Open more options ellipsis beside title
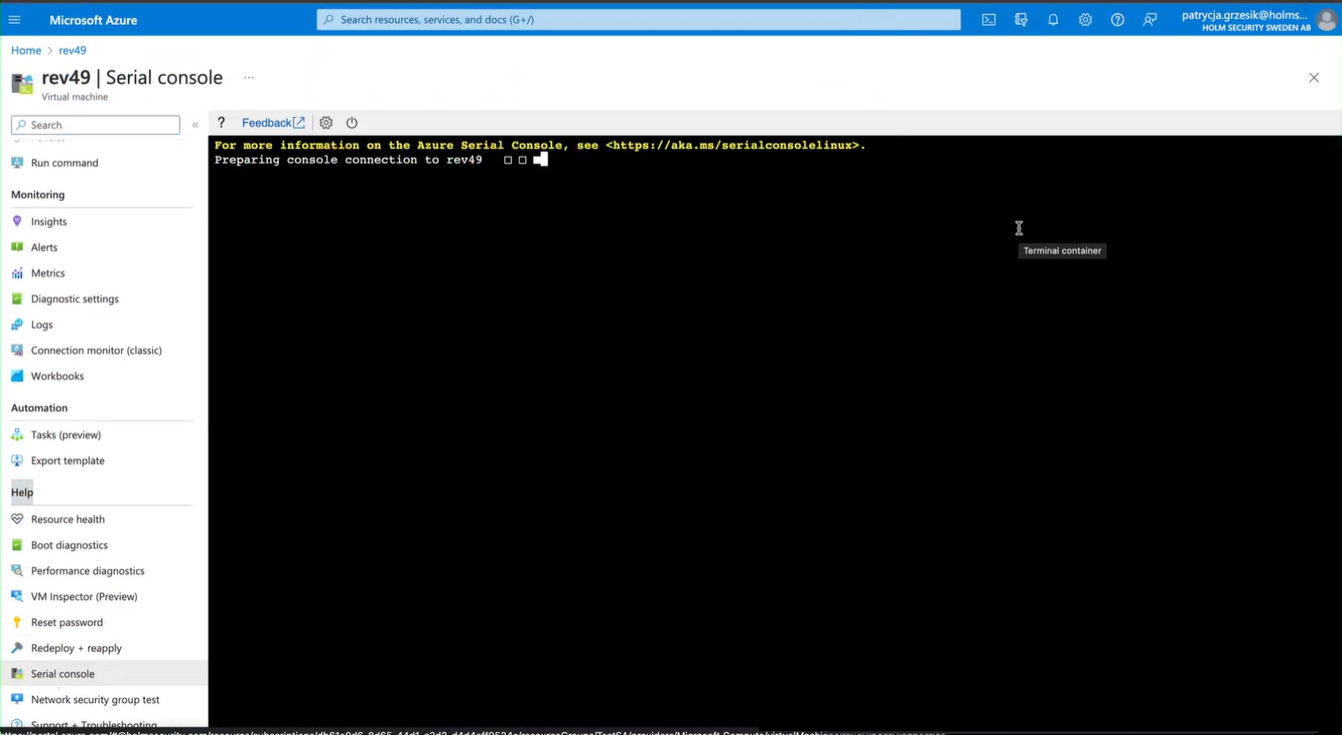The height and width of the screenshot is (735, 1342). click(x=249, y=77)
